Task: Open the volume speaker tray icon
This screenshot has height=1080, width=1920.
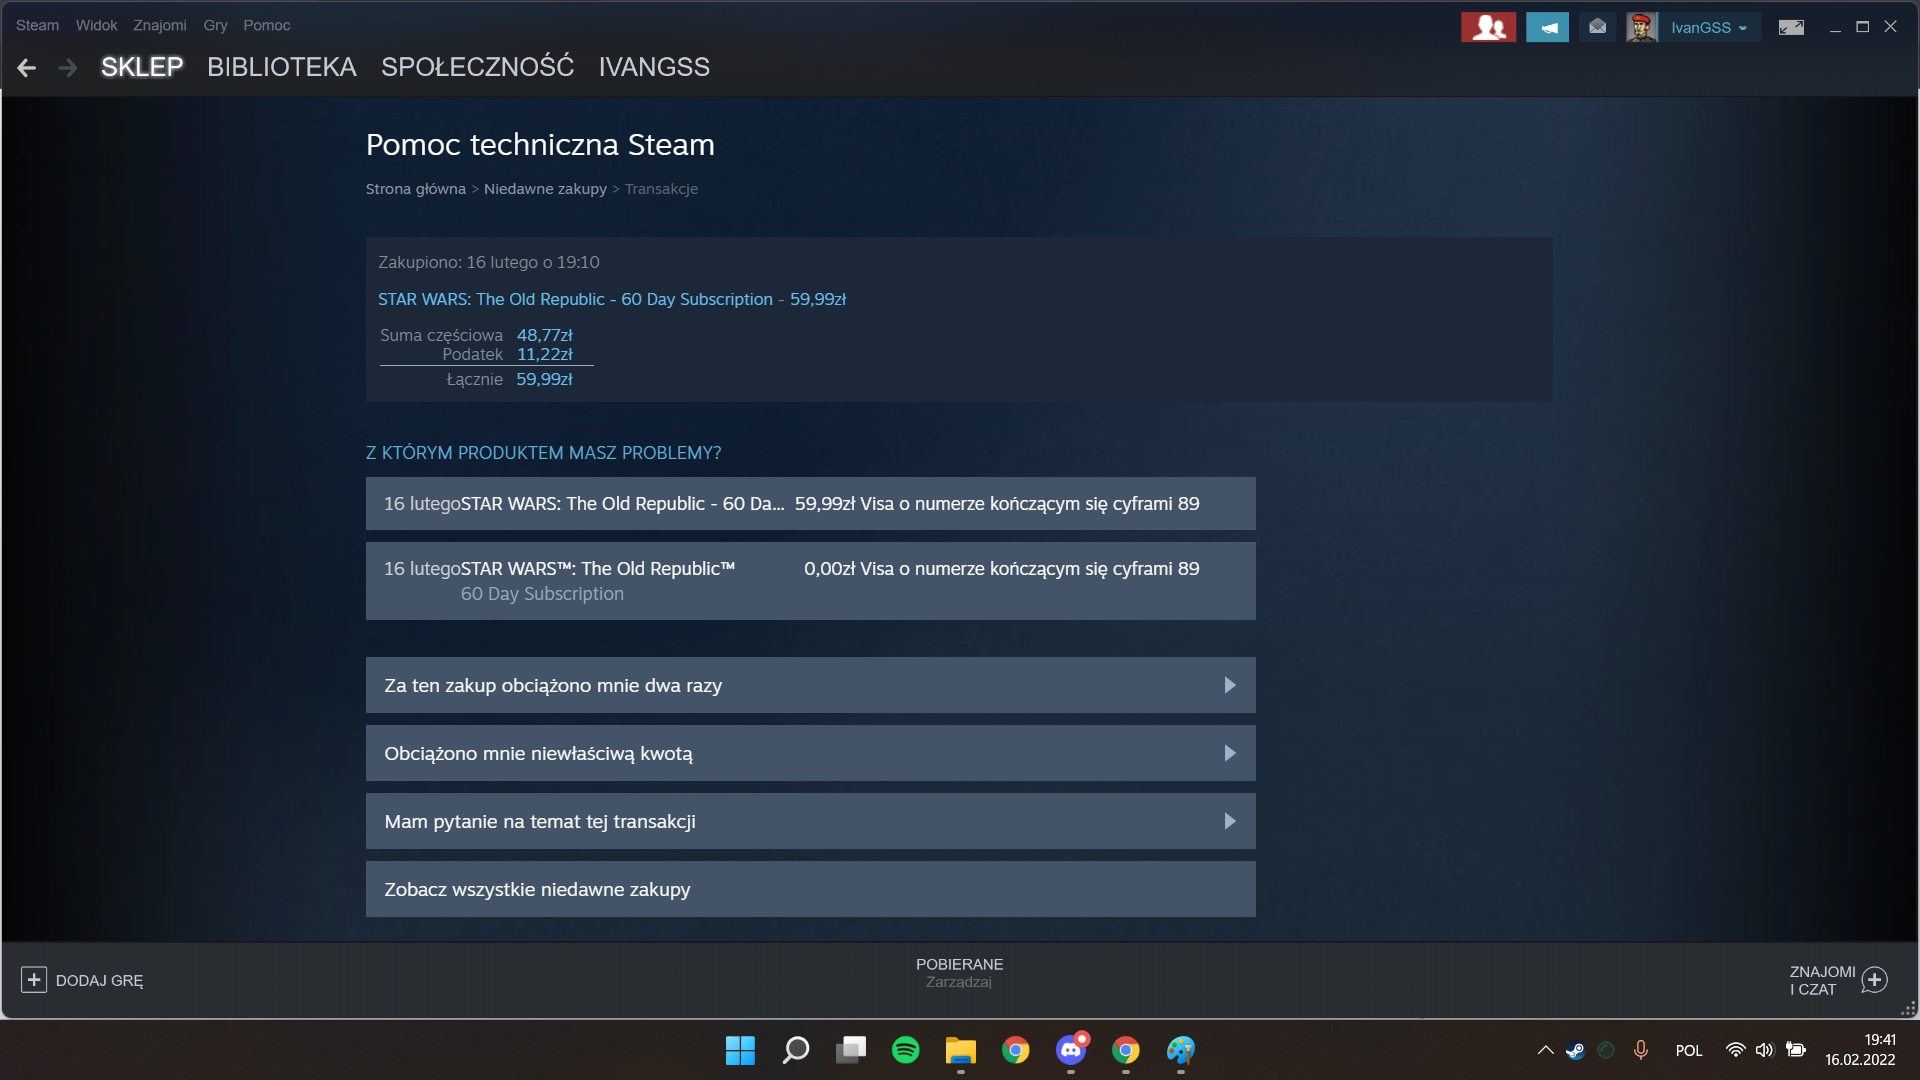Action: 1765,1050
